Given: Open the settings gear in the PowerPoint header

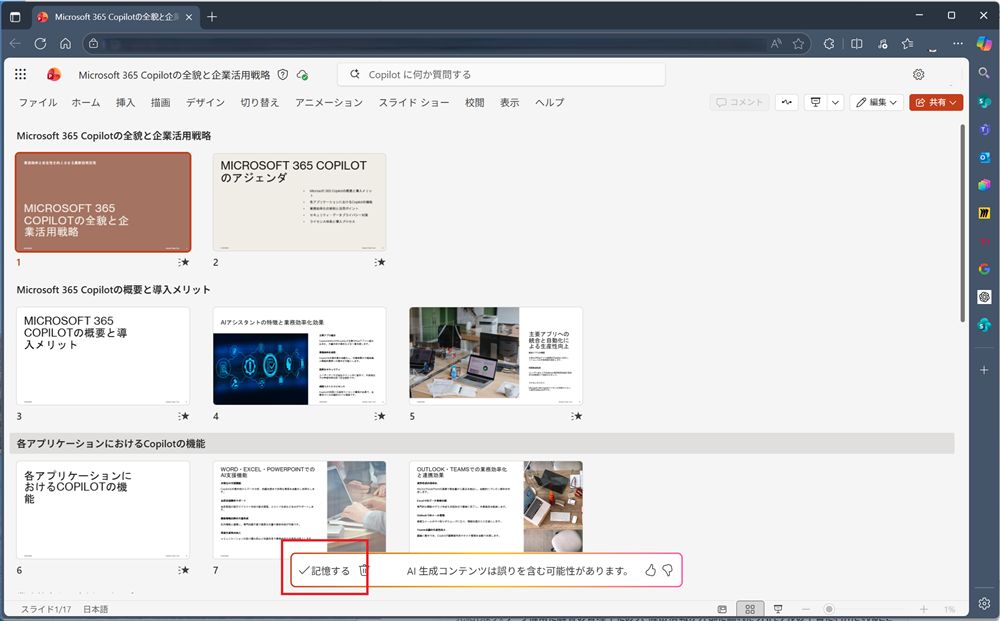Looking at the screenshot, I should (x=918, y=74).
